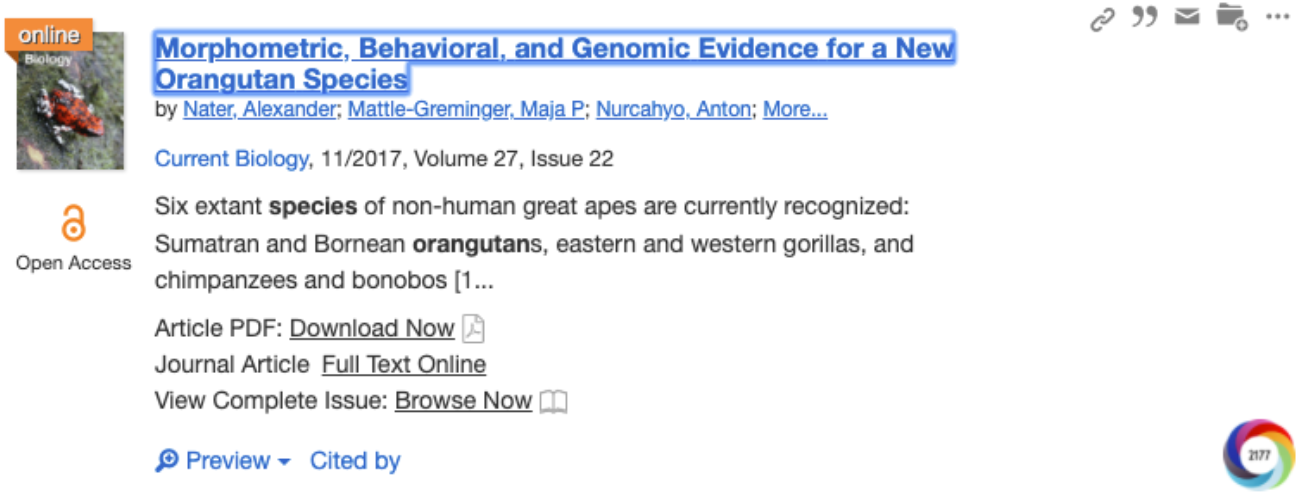Screen dimensions: 1306x502
Task: Click author Mattle-Greminger, Maja P
Action: 465,110
